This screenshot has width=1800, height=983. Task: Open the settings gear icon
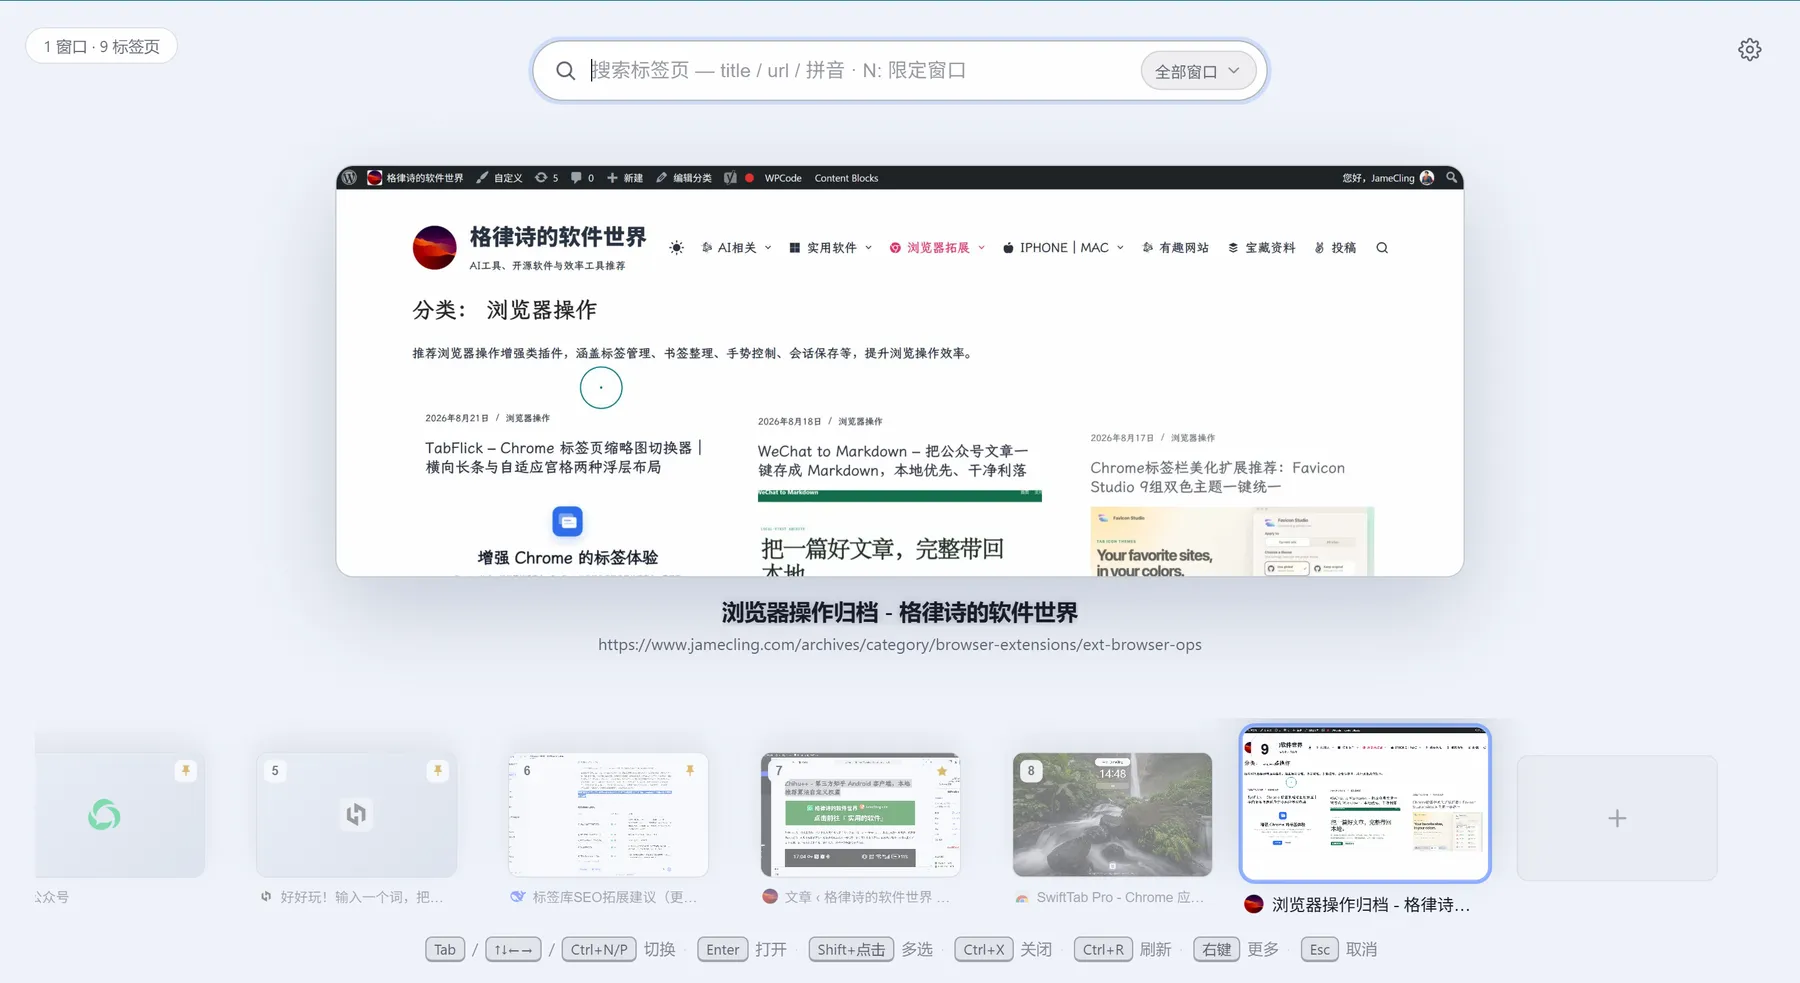(x=1749, y=50)
